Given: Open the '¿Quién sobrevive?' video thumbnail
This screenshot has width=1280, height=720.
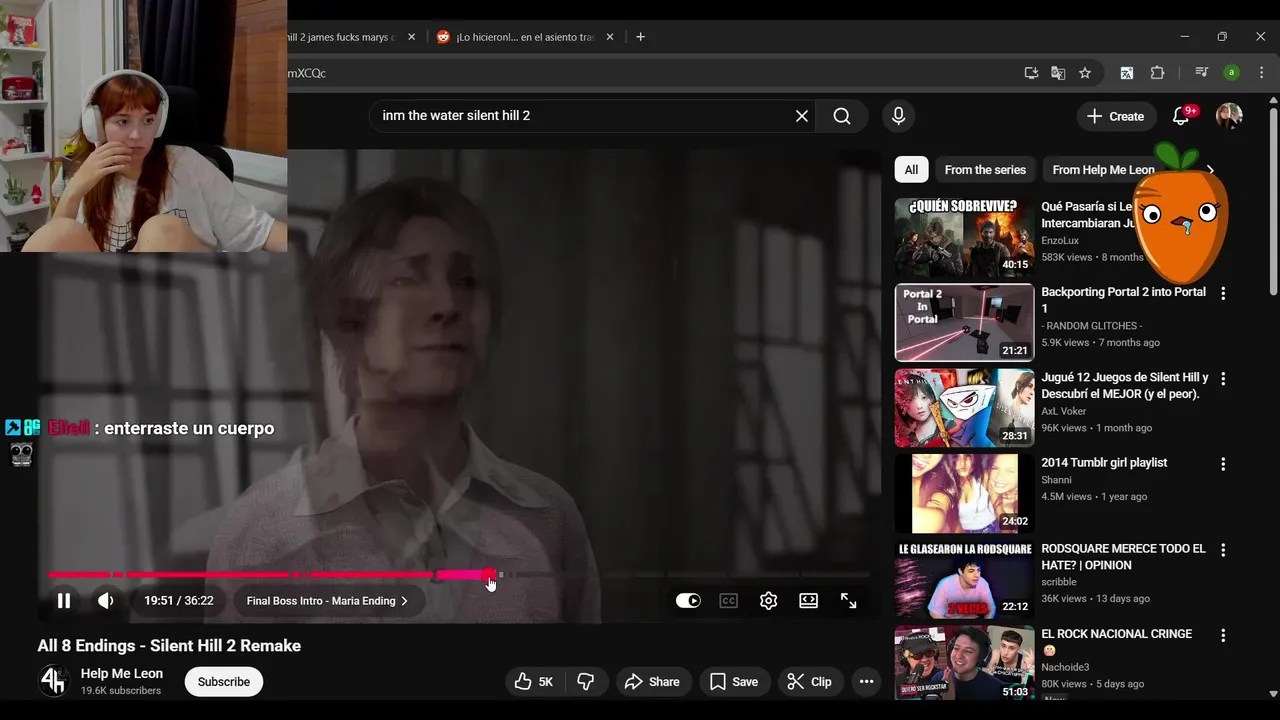Looking at the screenshot, I should pos(964,237).
